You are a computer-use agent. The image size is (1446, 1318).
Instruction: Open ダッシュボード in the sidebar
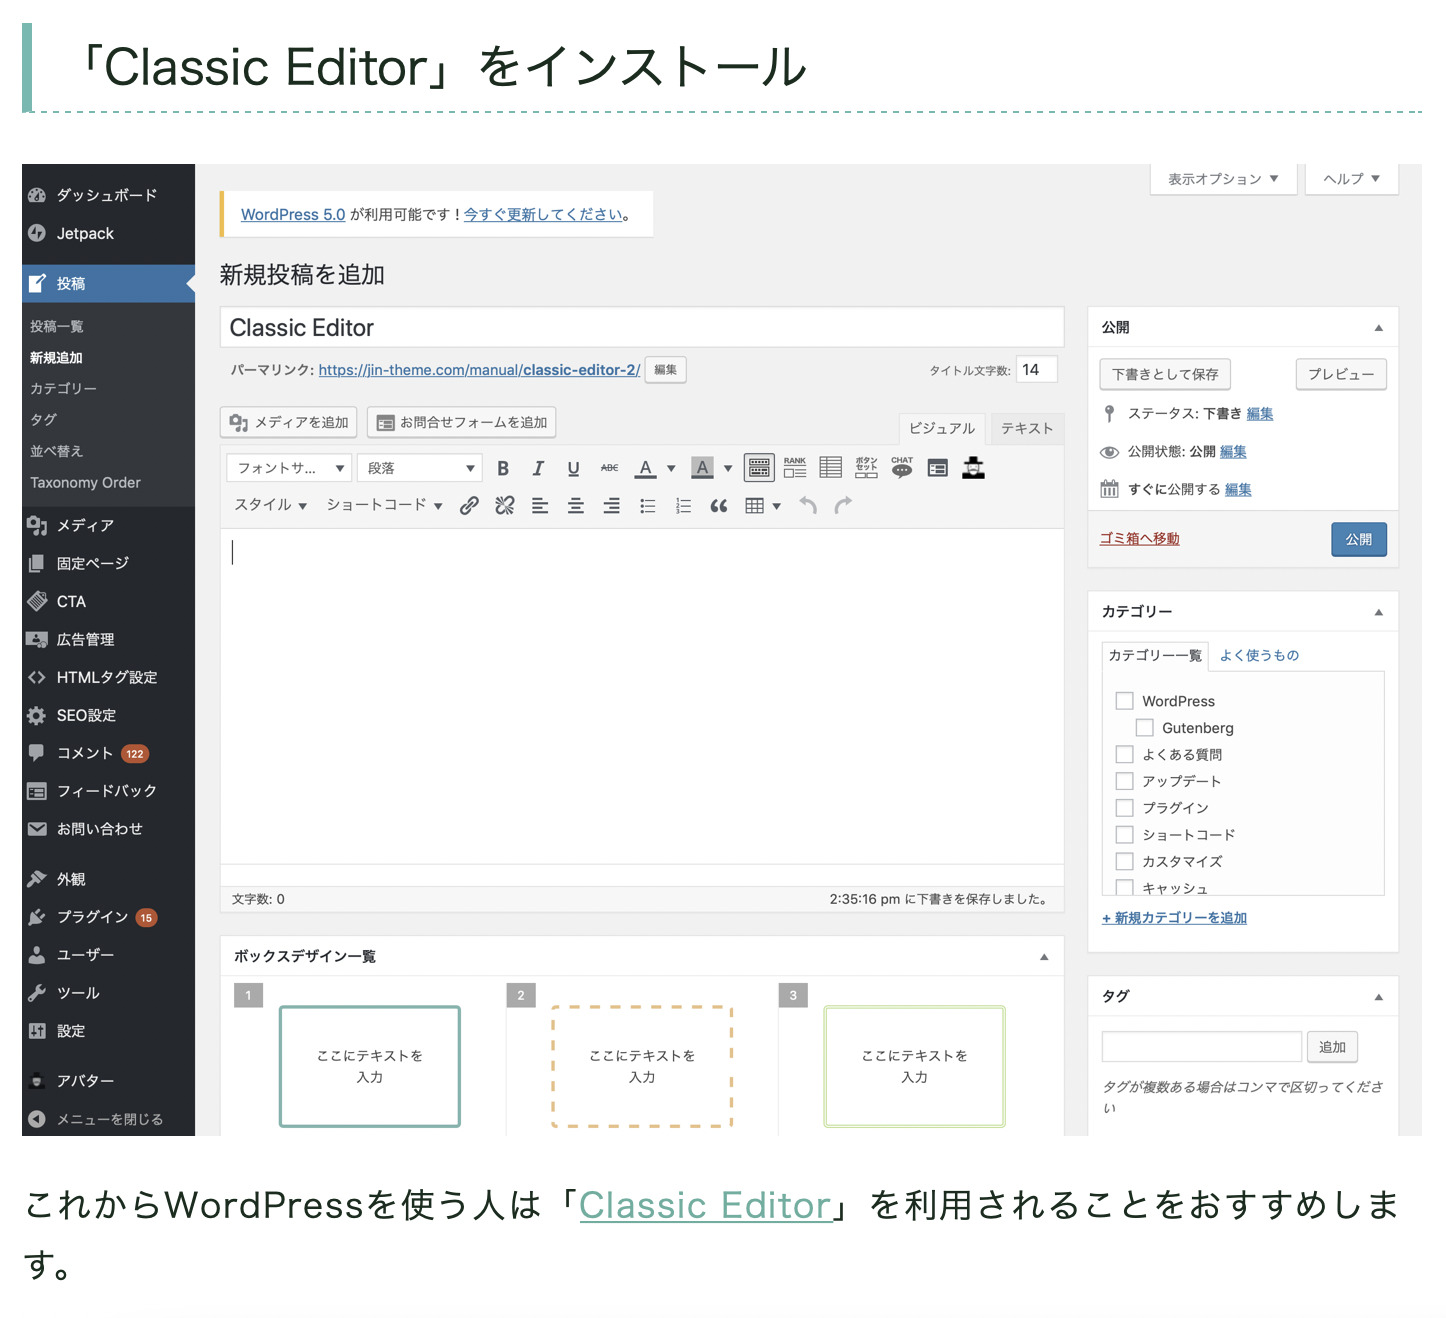click(x=108, y=195)
